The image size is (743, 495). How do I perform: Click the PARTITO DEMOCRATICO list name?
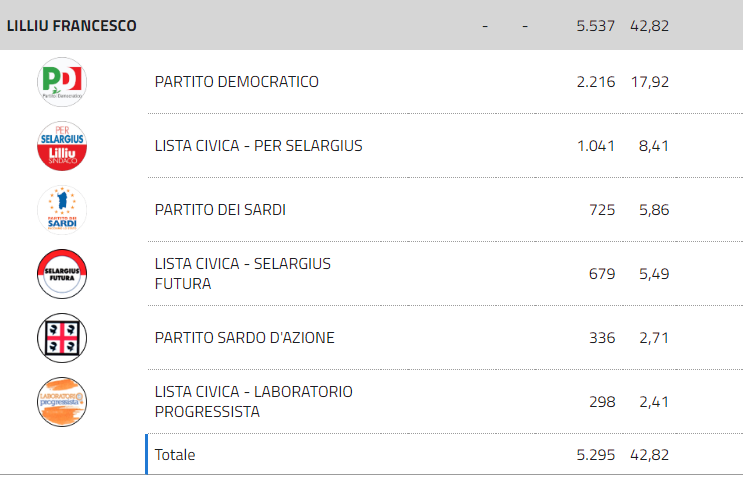pos(236,82)
